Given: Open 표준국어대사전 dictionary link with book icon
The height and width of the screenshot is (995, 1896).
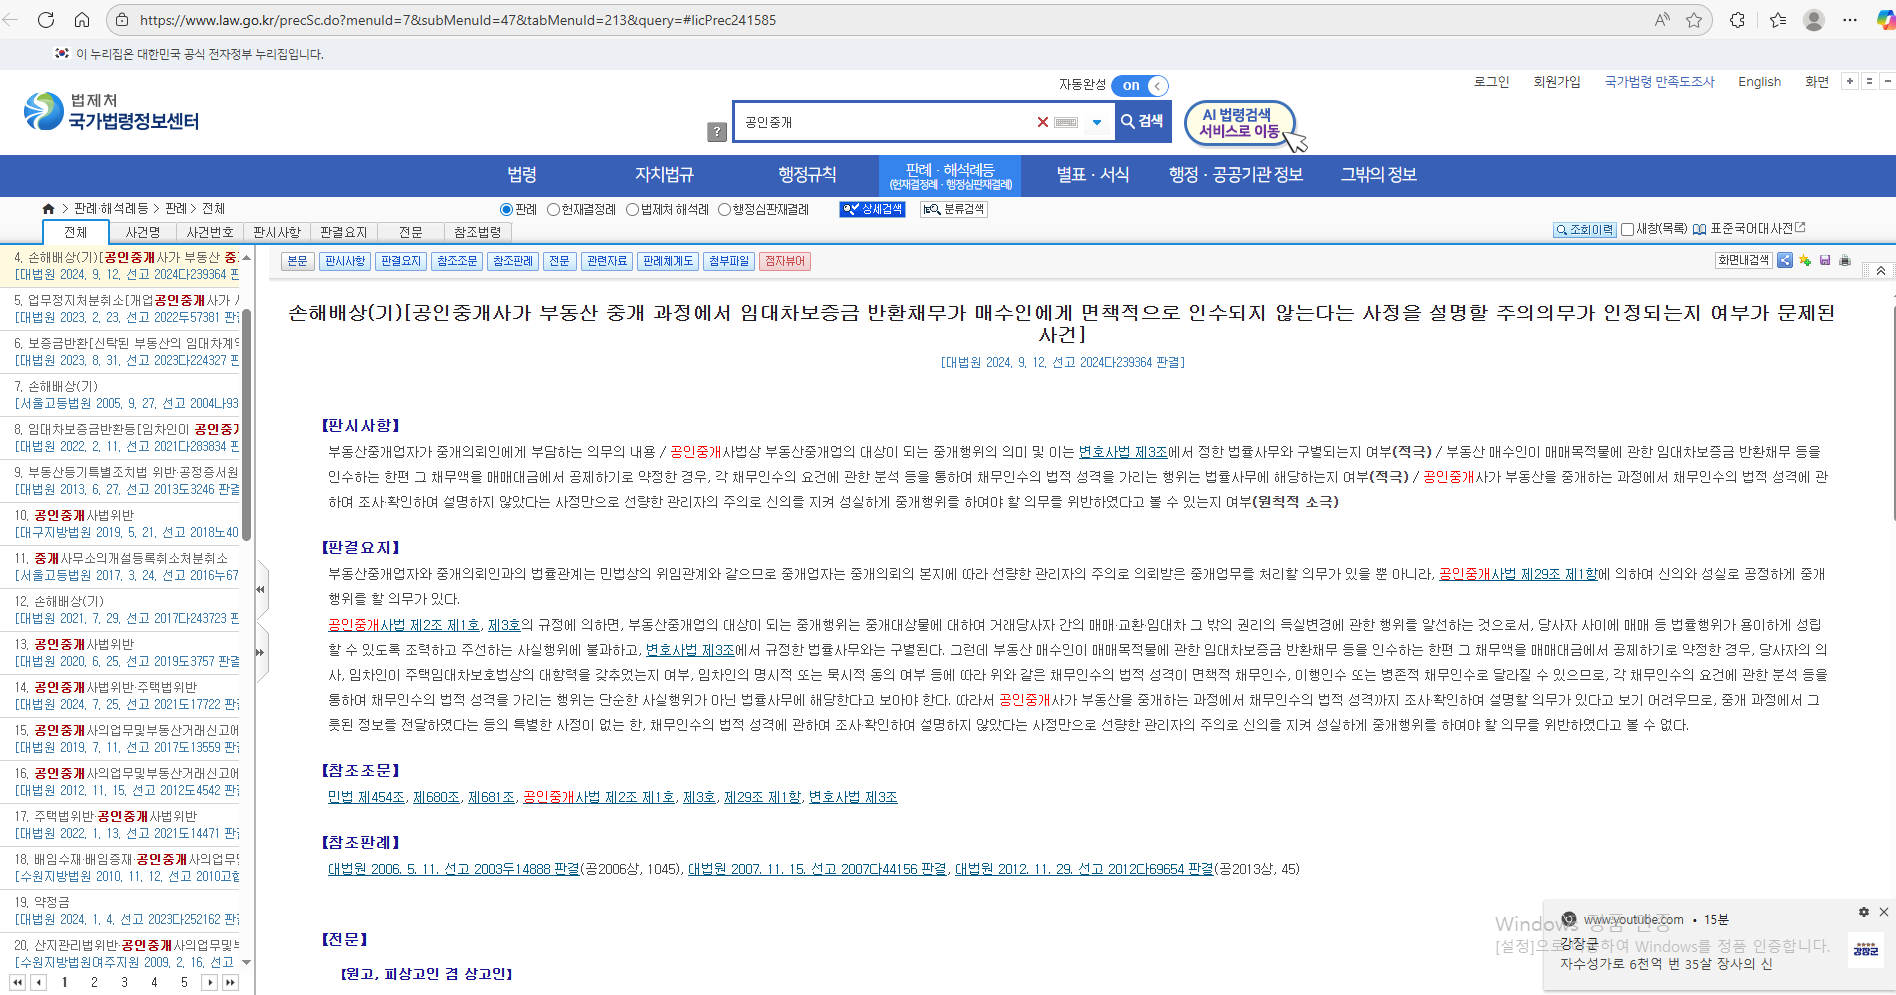Looking at the screenshot, I should coord(1700,228).
